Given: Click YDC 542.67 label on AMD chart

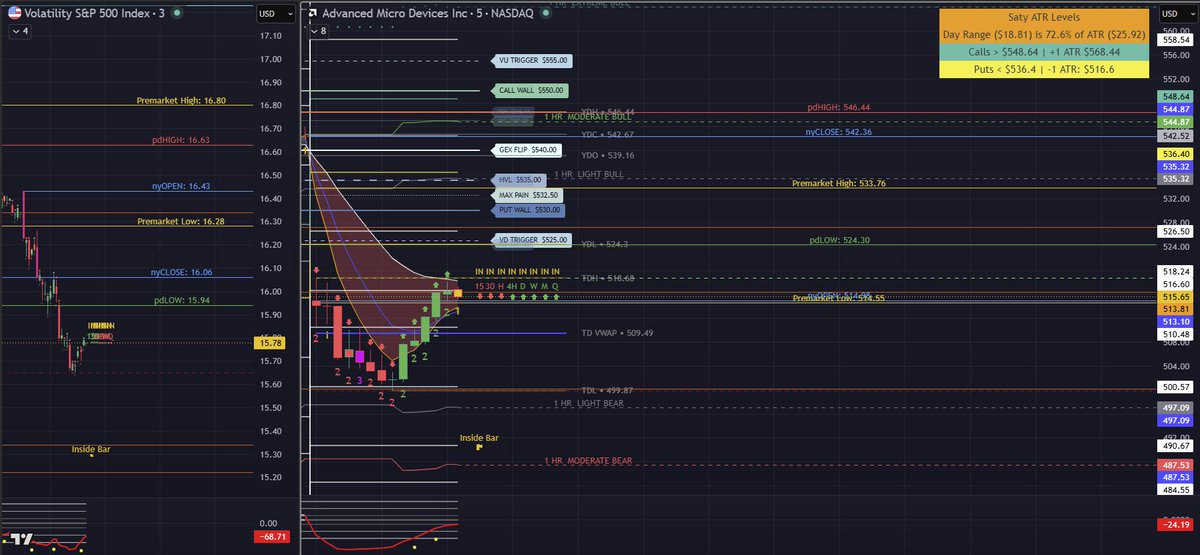Looking at the screenshot, I should pos(607,133).
